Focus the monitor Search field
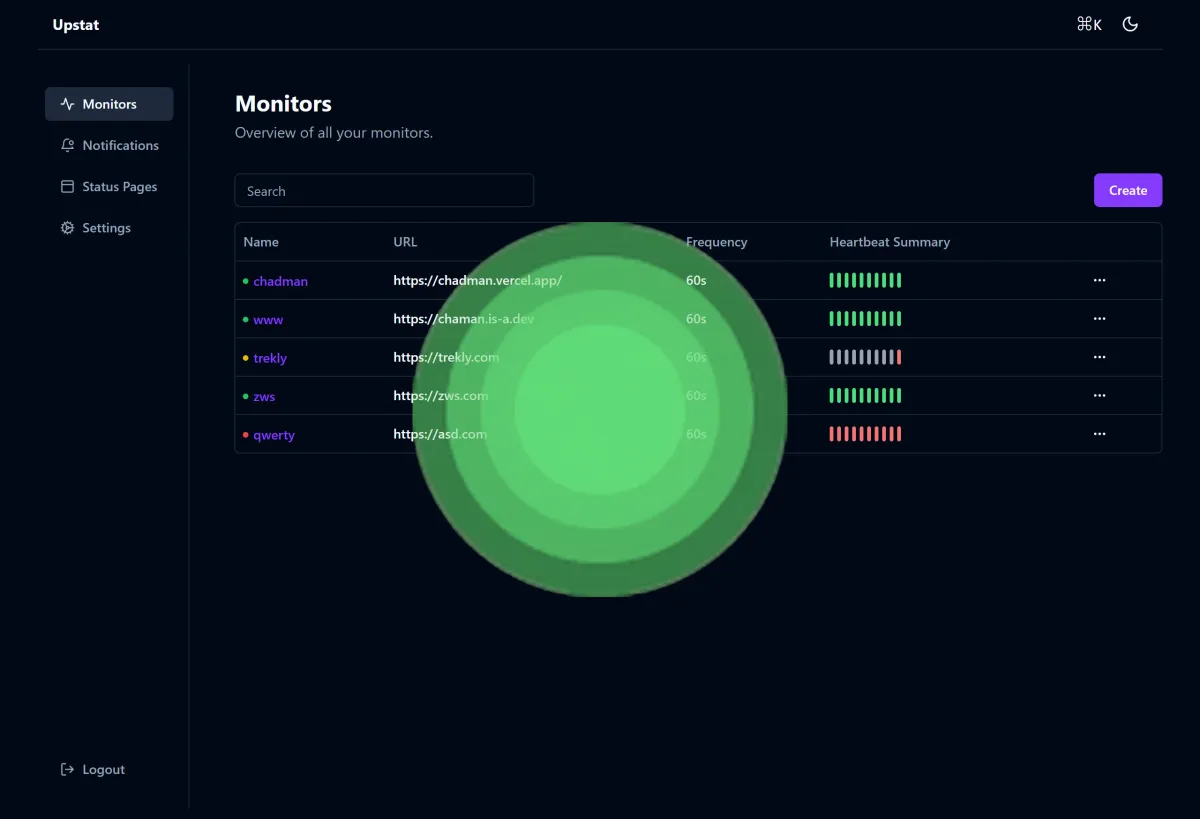 tap(384, 191)
